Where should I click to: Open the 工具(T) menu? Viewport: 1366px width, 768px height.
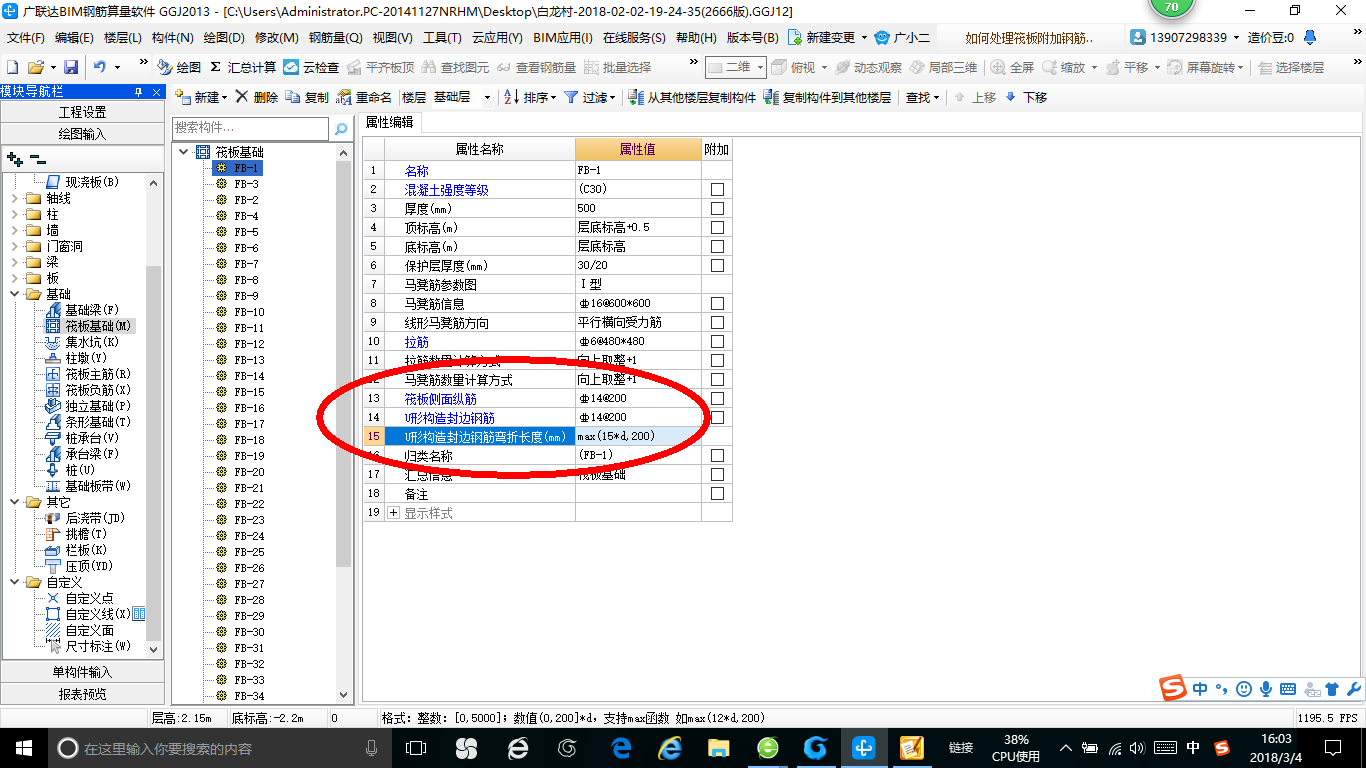pos(442,37)
